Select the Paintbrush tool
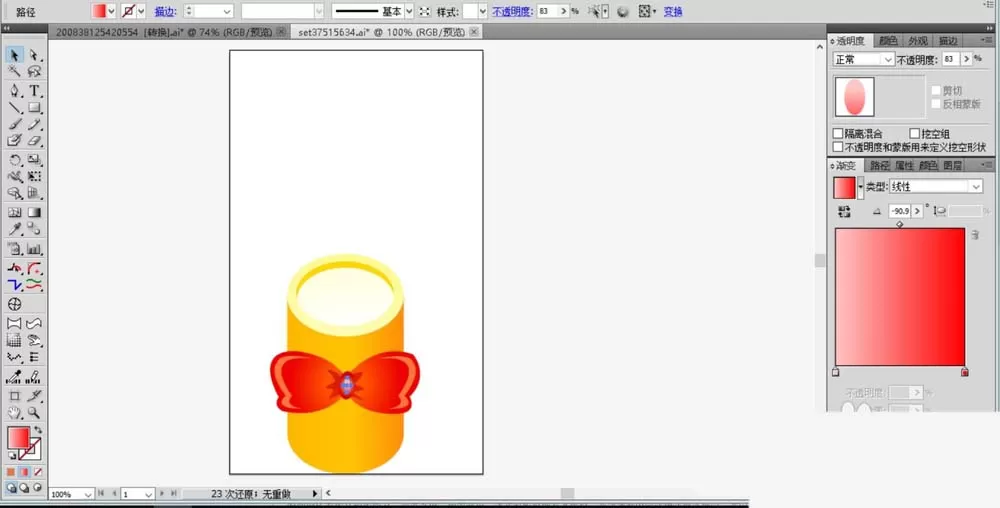This screenshot has height=508, width=1000. (x=14, y=124)
